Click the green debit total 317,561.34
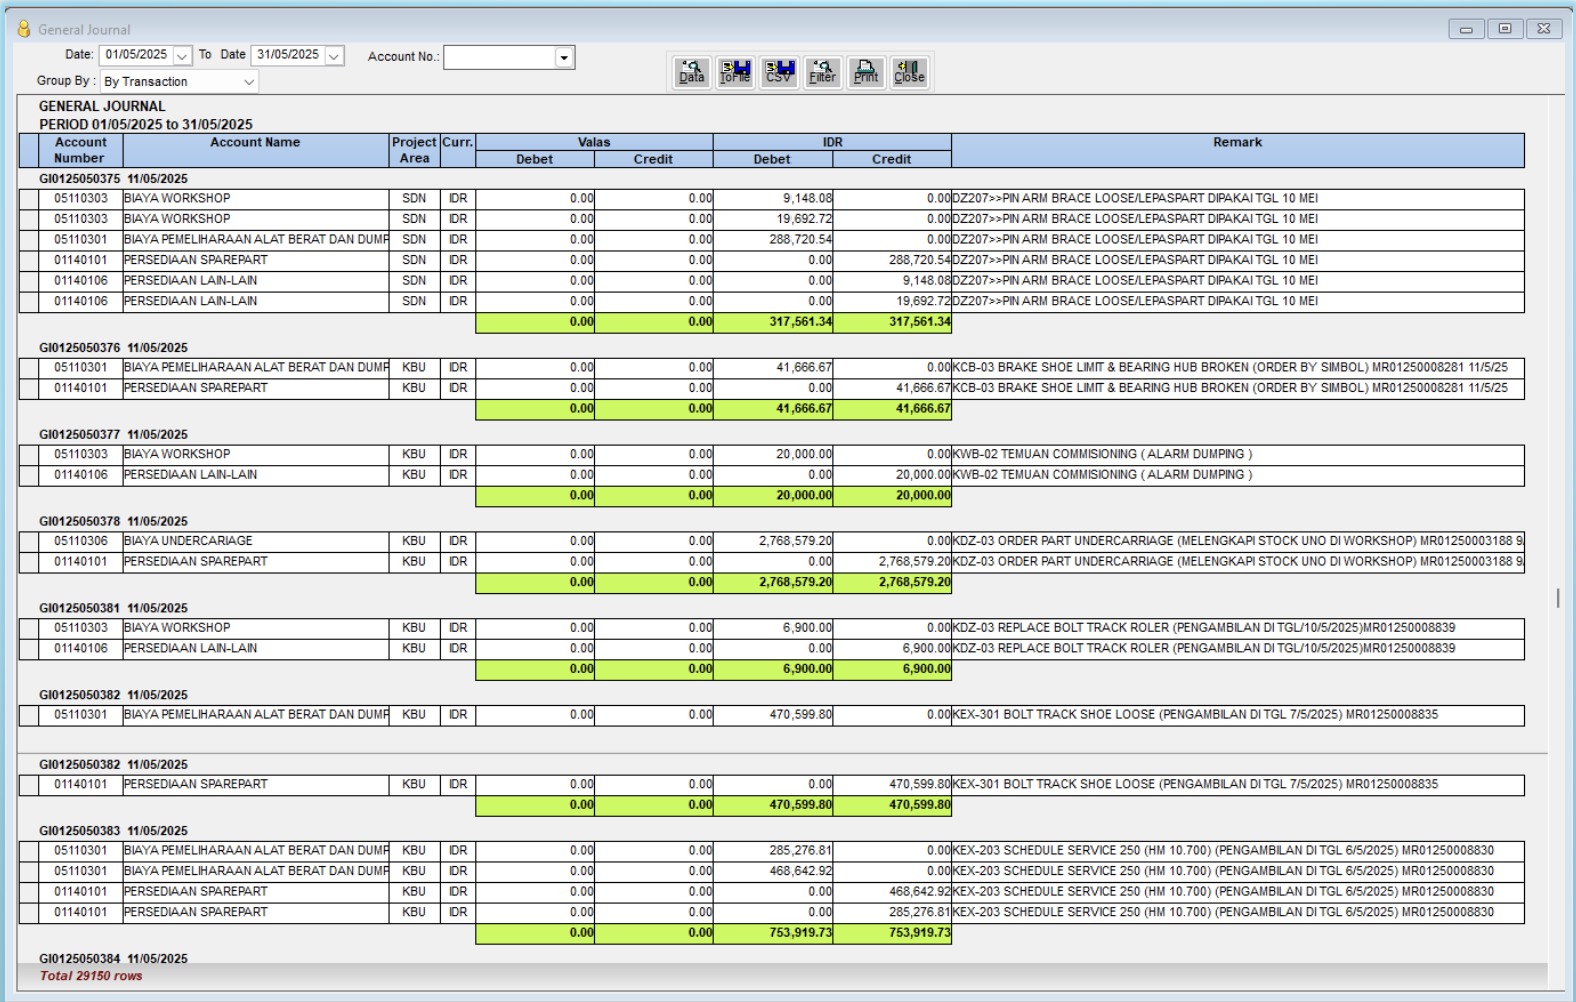Viewport: 1576px width, 1002px height. tap(773, 322)
